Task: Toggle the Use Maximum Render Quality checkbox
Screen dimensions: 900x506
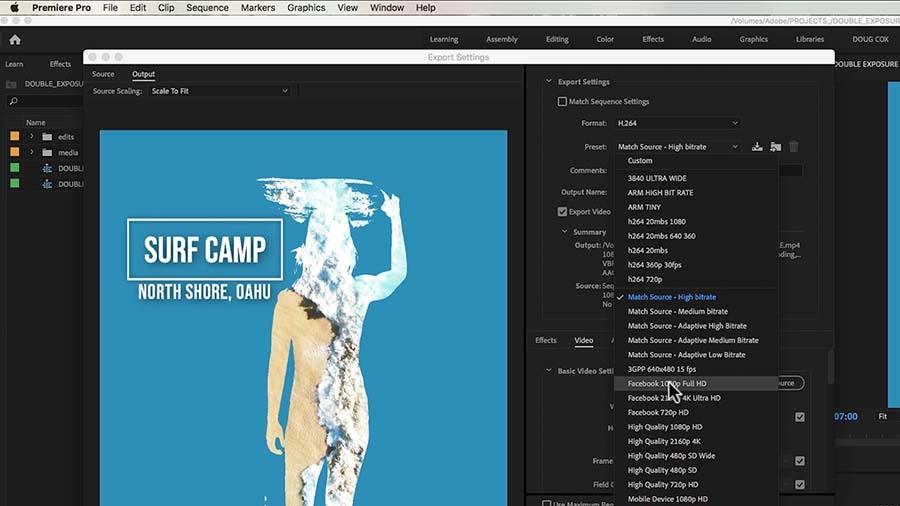Action: pos(546,503)
